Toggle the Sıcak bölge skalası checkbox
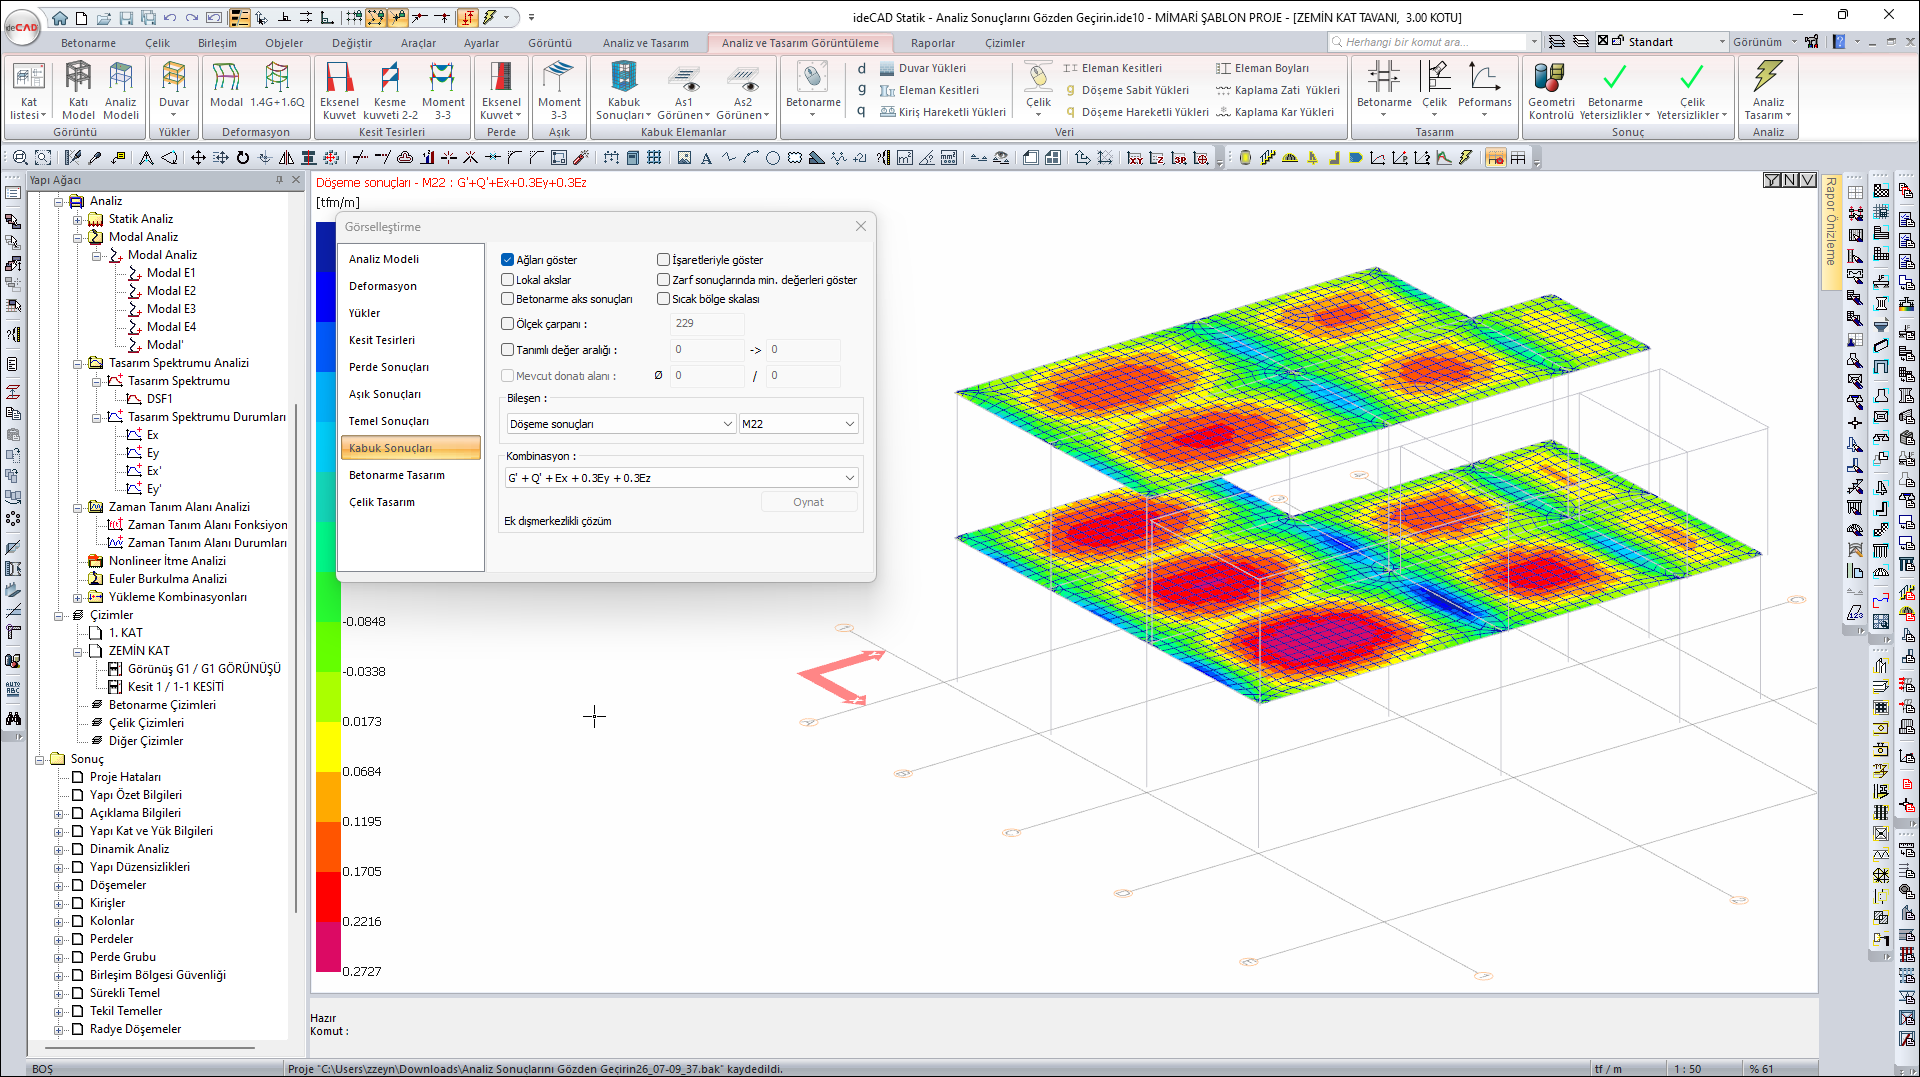The image size is (1920, 1077). coord(663,299)
